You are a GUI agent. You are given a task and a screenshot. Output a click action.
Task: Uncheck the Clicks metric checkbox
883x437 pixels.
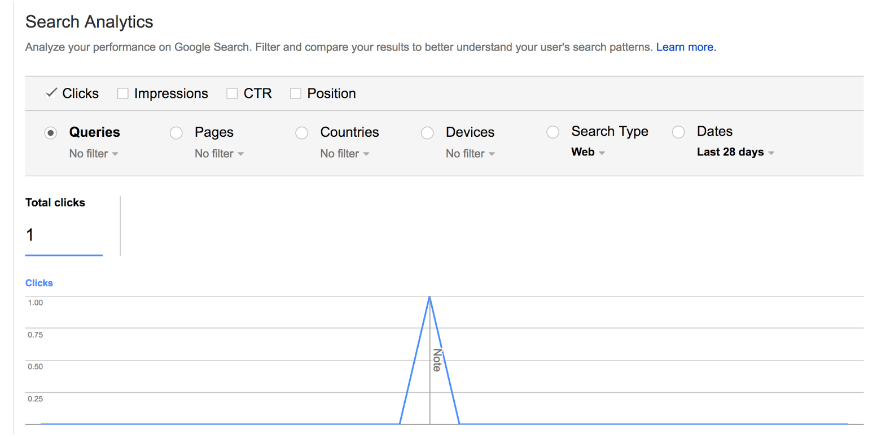click(51, 93)
